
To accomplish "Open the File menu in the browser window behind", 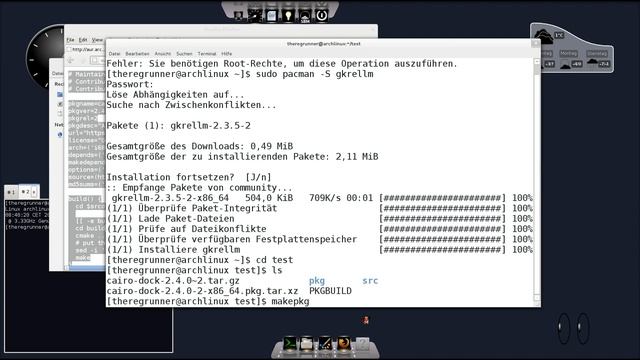I will click(x=70, y=40).
